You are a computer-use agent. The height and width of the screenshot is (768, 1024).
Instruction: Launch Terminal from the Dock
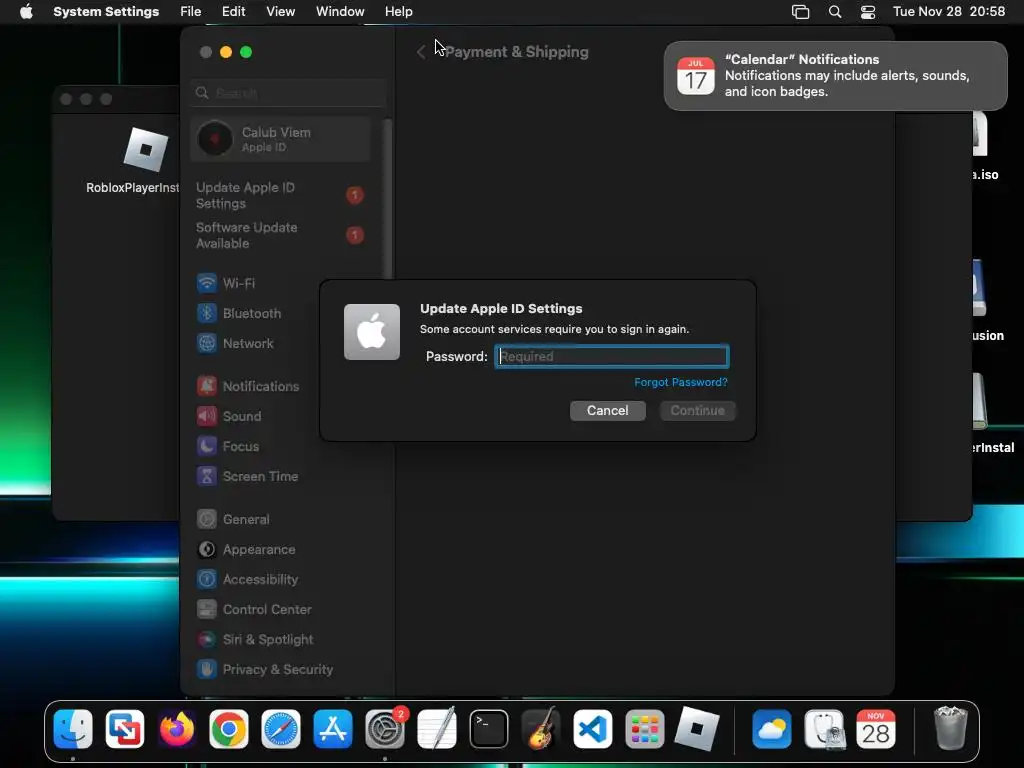pos(488,729)
